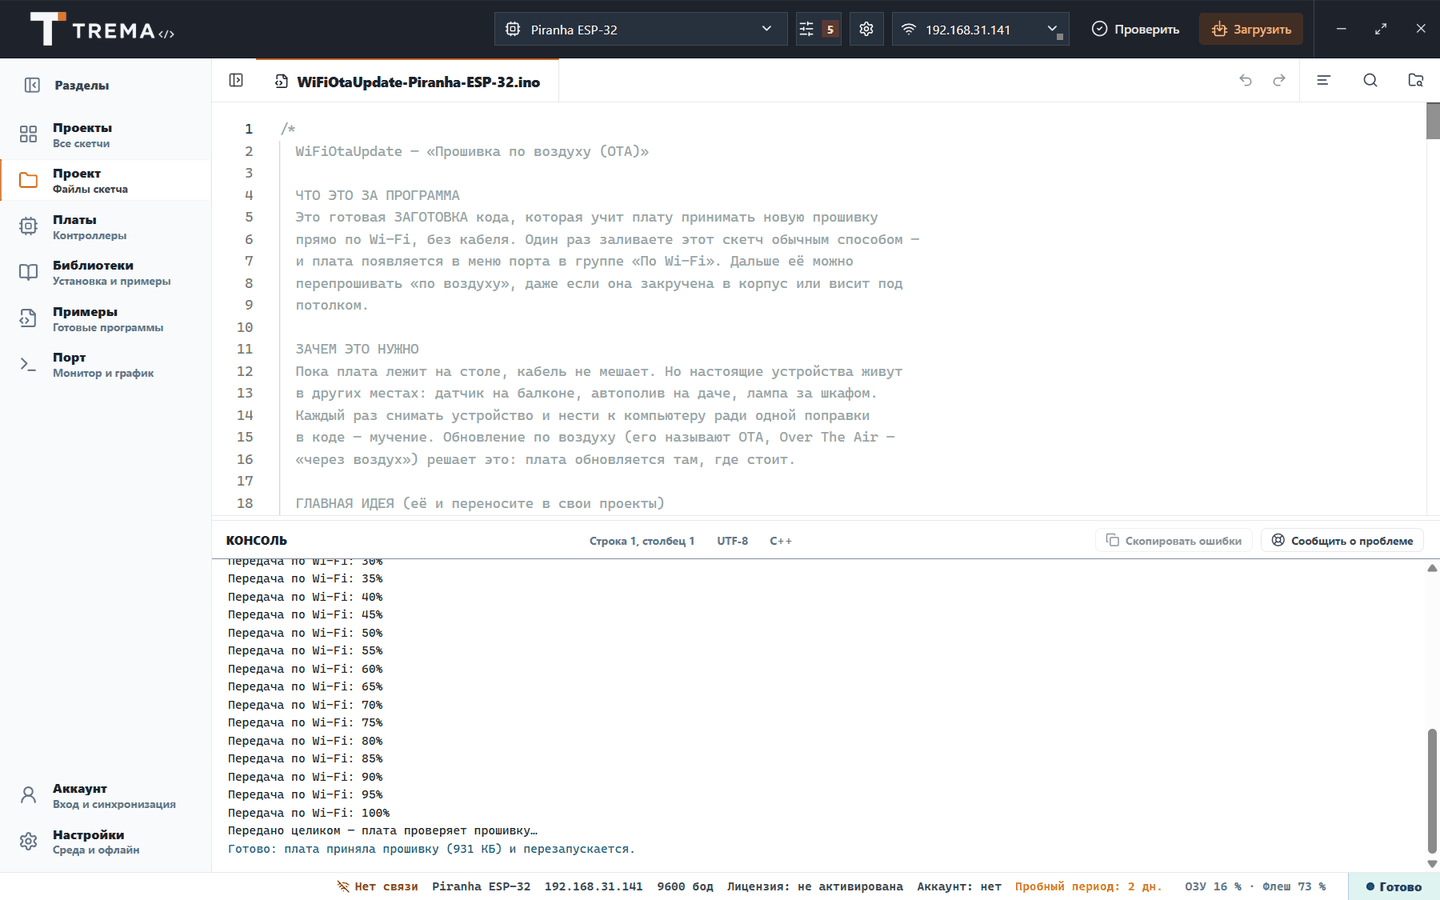Viewport: 1440px width, 900px height.
Task: Open the Проекты section in sidebar
Action: coord(105,134)
